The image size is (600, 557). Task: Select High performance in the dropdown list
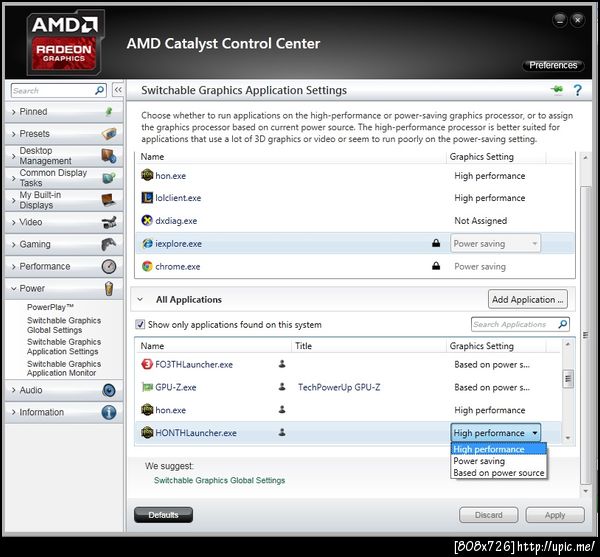click(499, 449)
